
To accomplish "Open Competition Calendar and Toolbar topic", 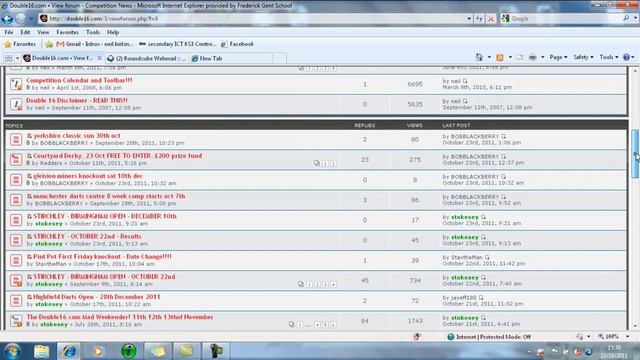I will 79,80.
